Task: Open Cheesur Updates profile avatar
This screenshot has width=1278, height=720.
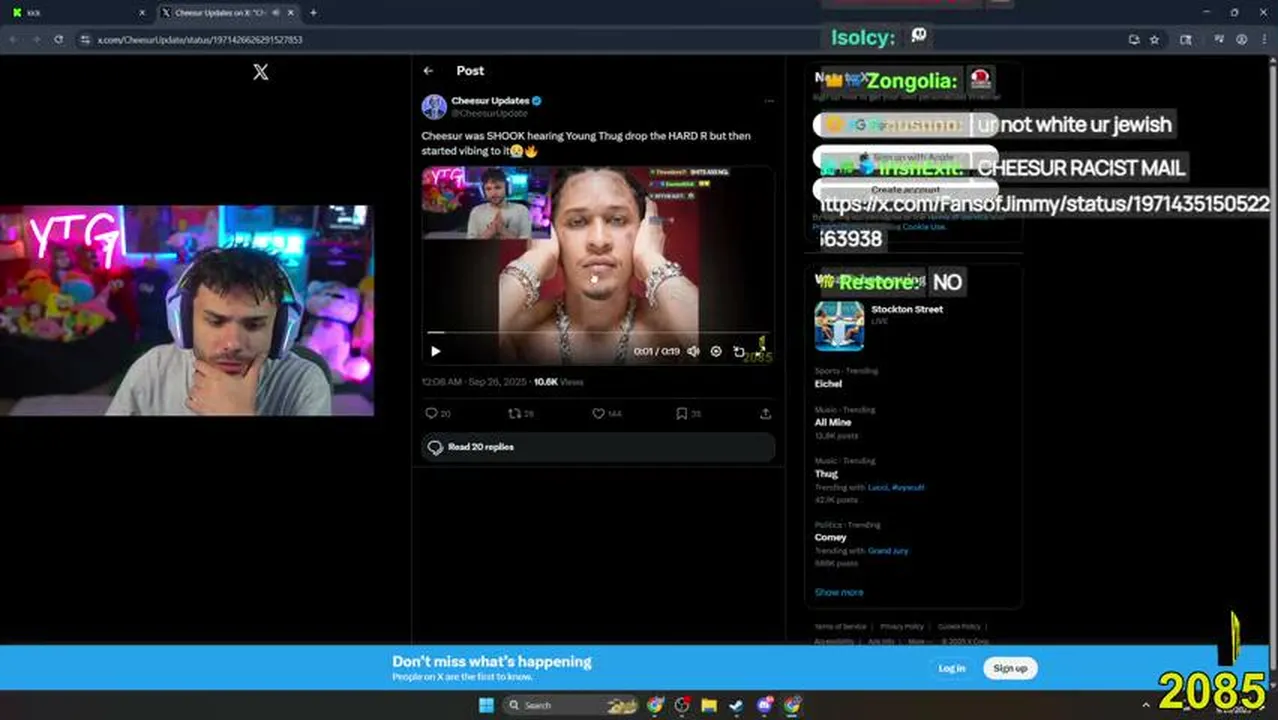Action: tap(434, 107)
